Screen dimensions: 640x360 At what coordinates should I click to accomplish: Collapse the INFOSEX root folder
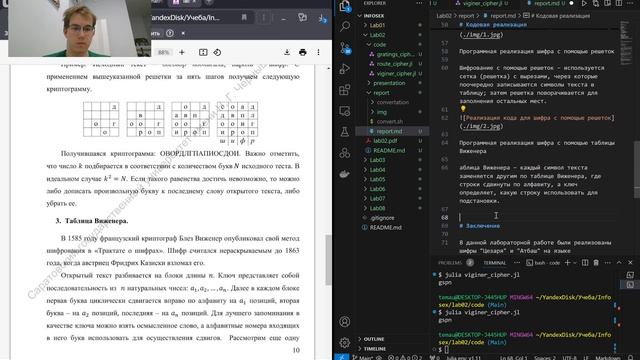coord(373,16)
